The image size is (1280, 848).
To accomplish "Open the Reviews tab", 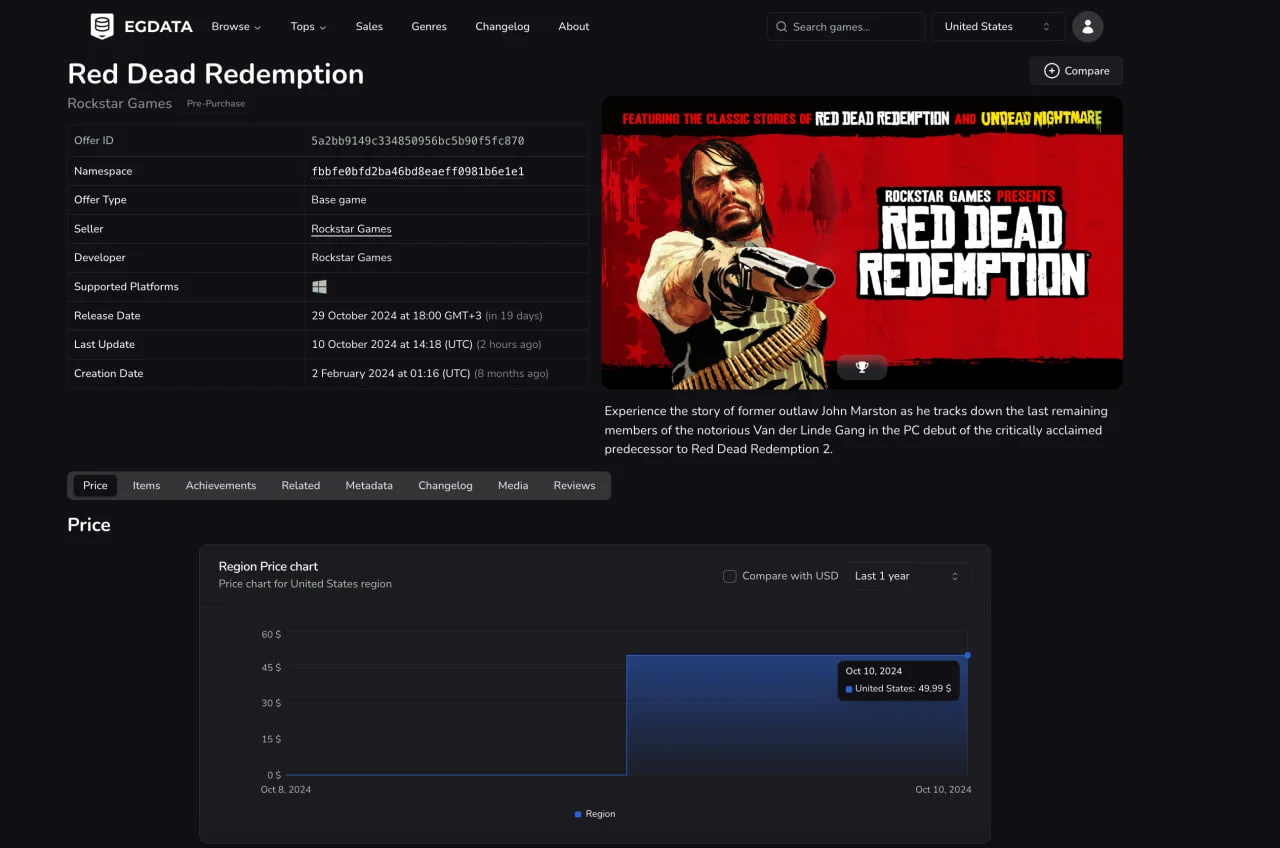I will tap(574, 486).
